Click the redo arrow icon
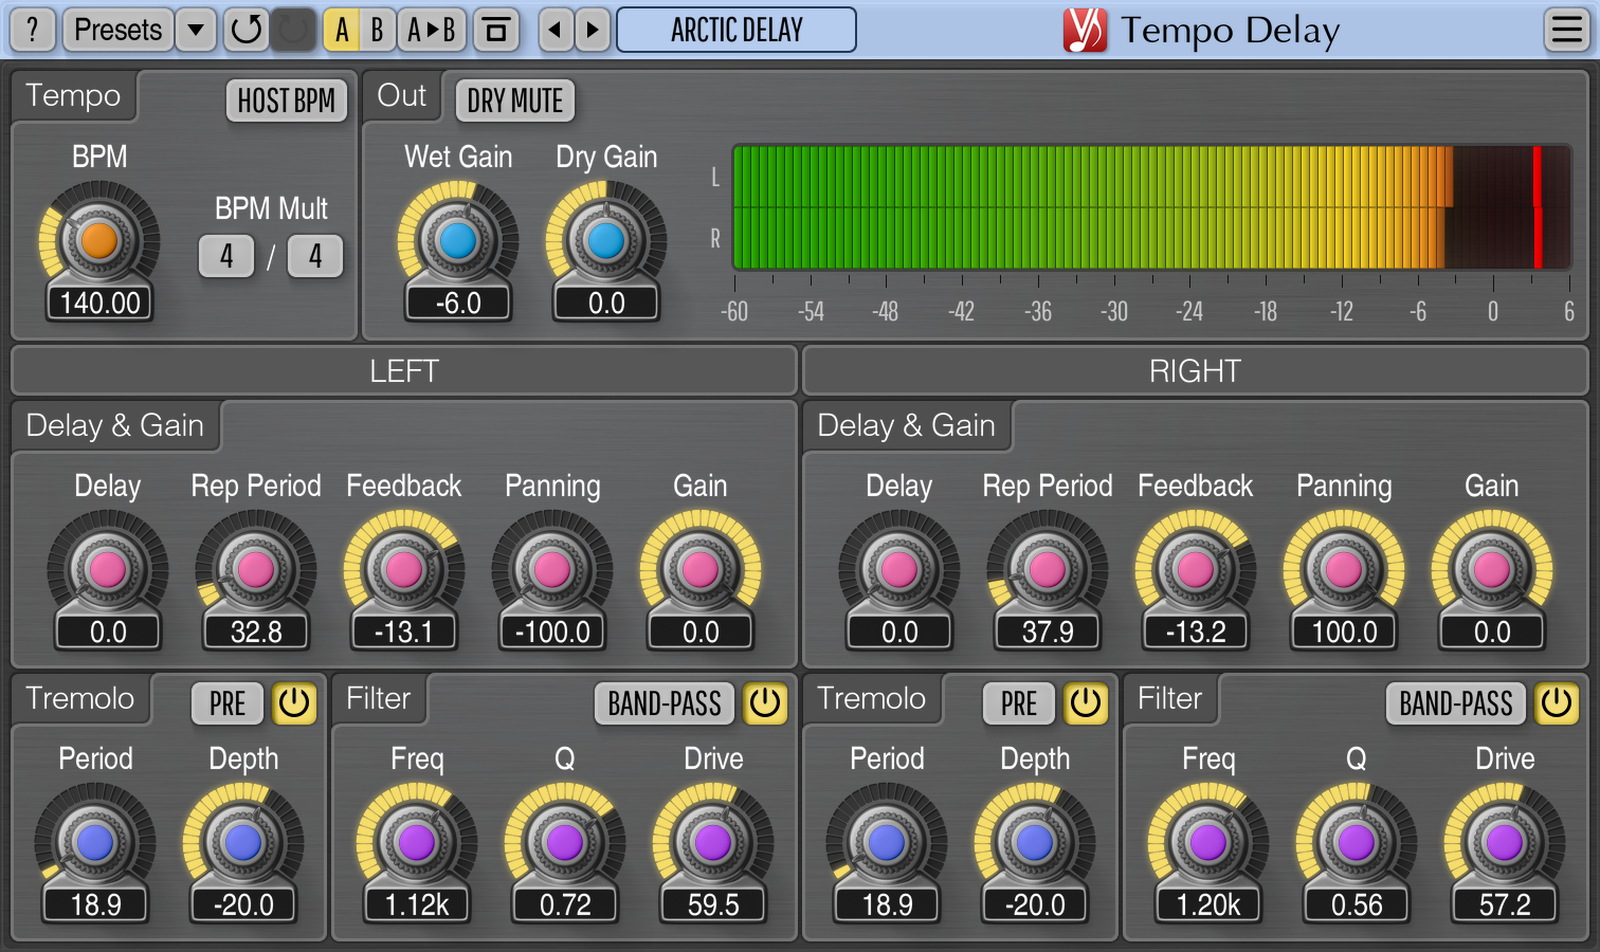The image size is (1600, 952). (x=293, y=30)
